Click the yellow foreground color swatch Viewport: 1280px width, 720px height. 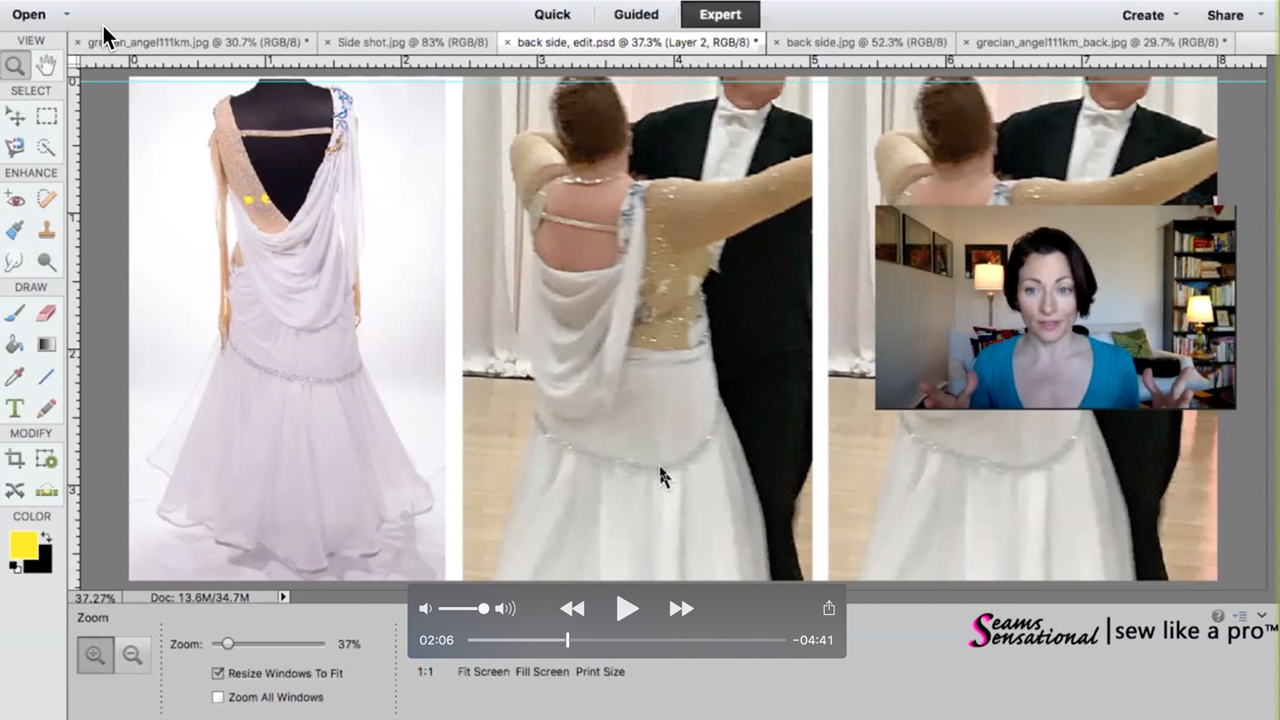[23, 543]
